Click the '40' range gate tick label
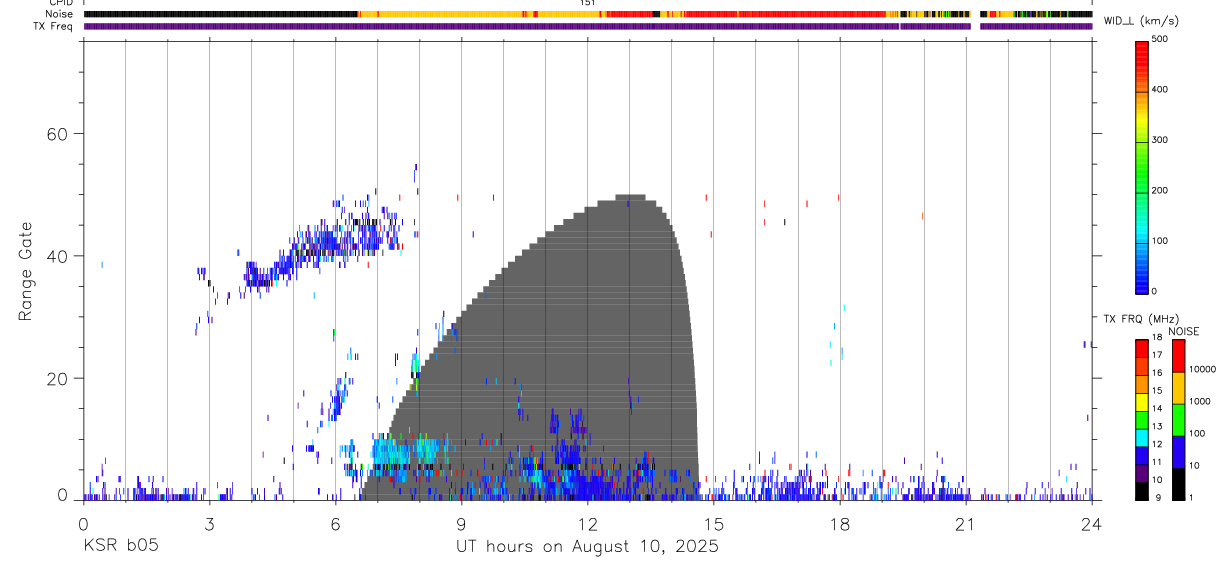This screenshot has width=1228, height=567. (x=58, y=256)
